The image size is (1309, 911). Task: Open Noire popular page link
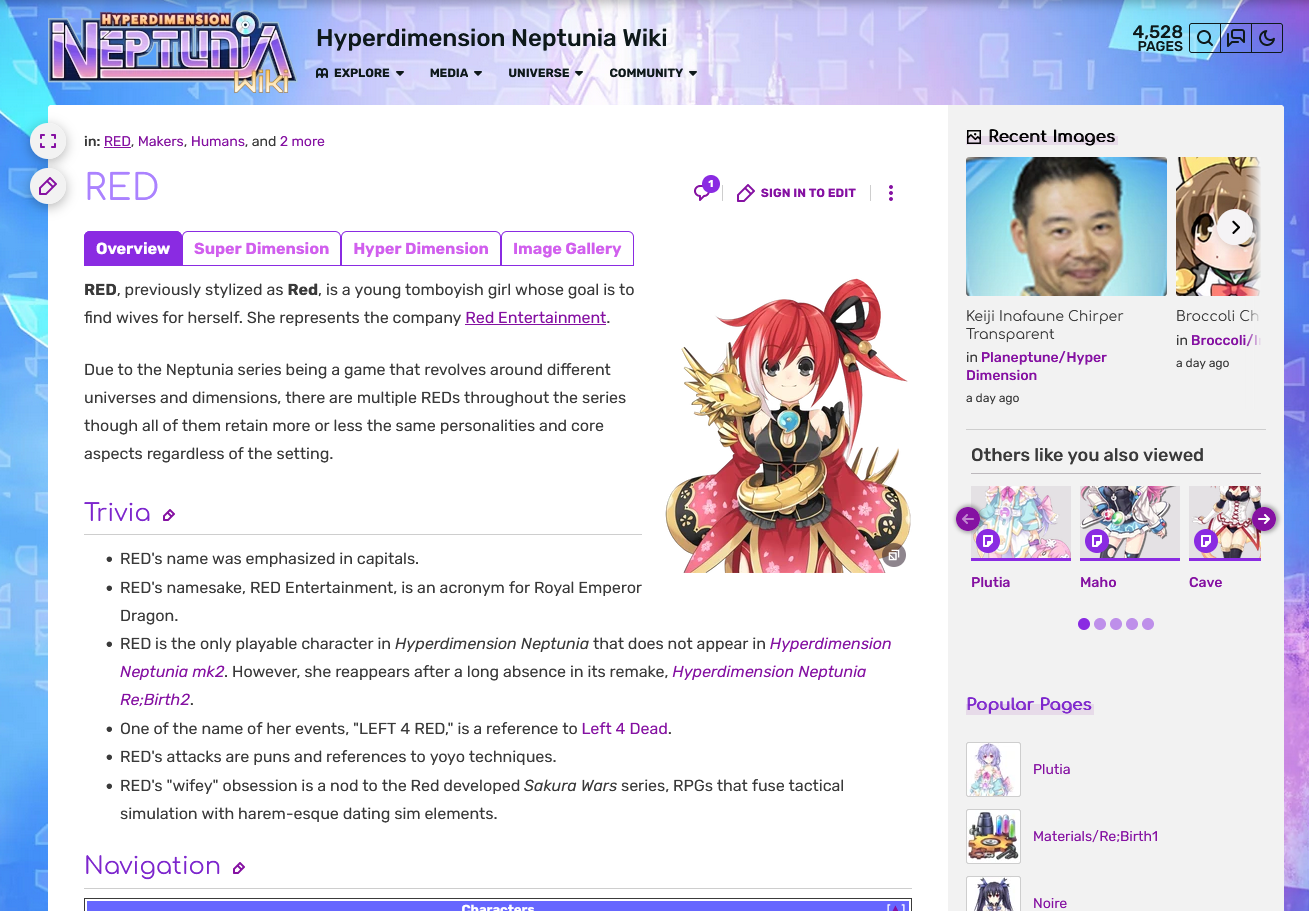[1050, 903]
